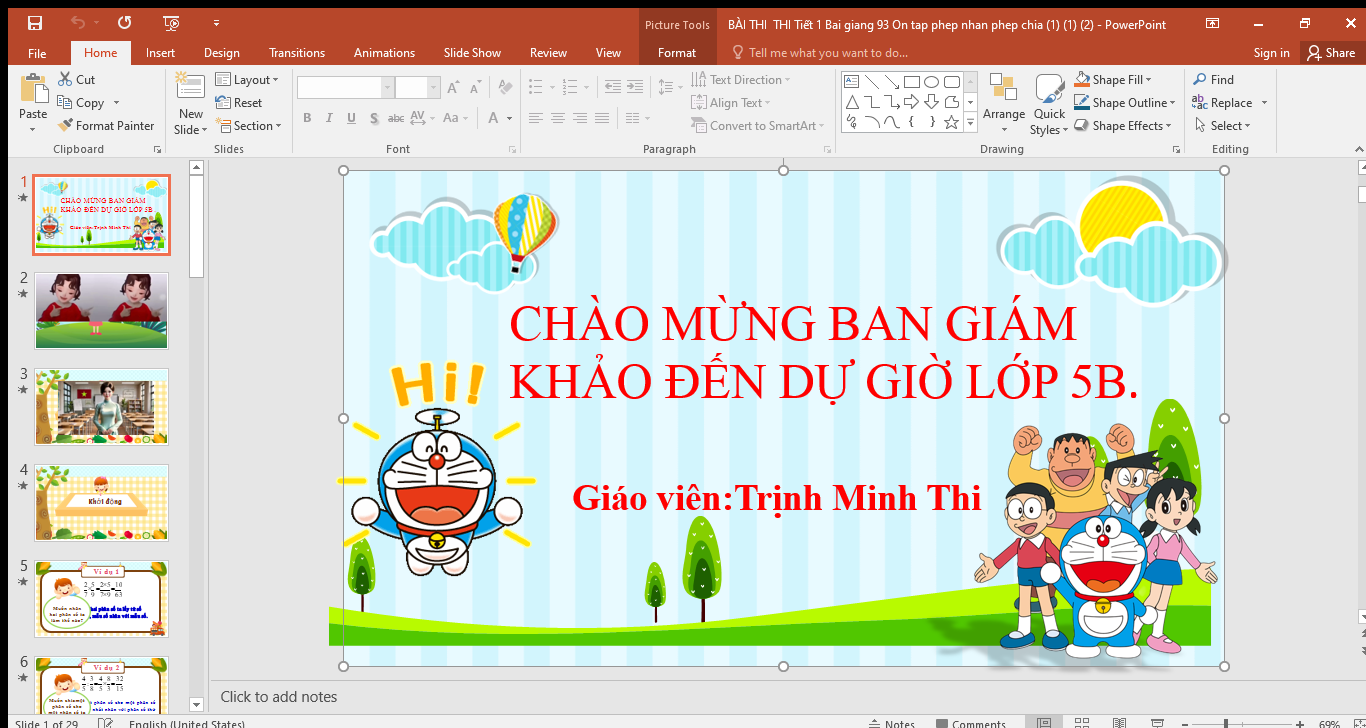Click the Notes button in status bar

(x=892, y=723)
